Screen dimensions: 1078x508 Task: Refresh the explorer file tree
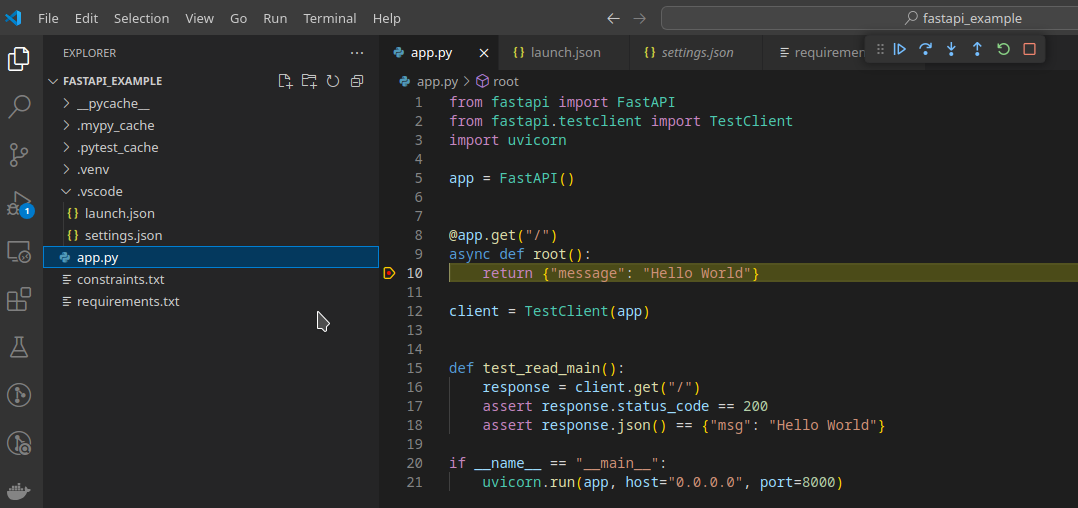coord(333,81)
